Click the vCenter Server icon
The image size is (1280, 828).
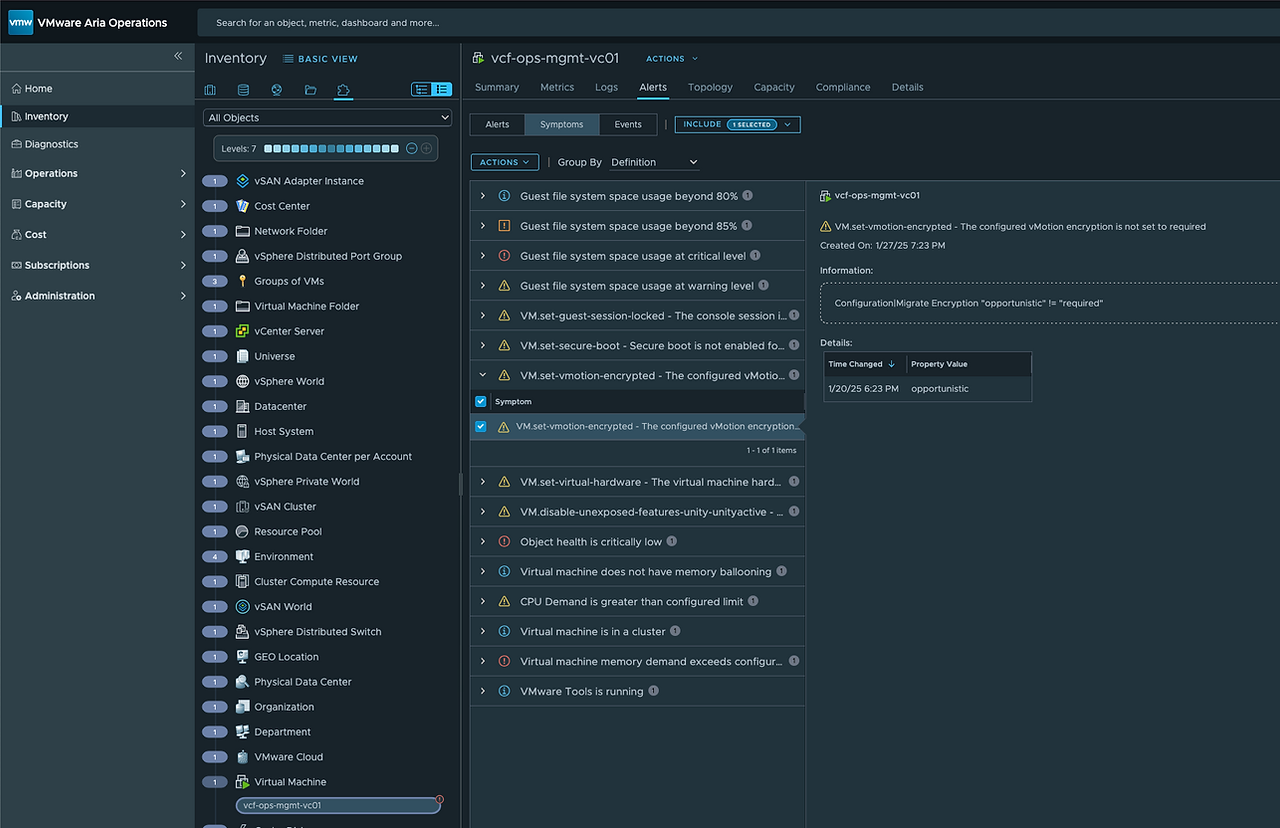tap(242, 331)
